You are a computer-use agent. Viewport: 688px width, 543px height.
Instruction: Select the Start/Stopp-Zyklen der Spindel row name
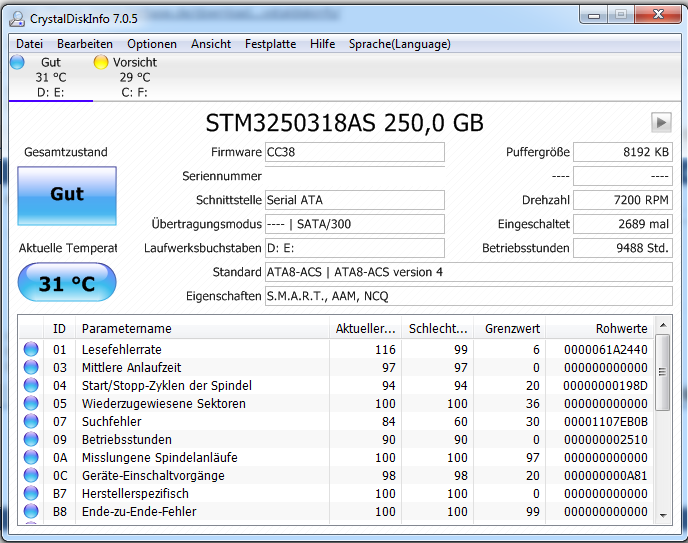(x=167, y=386)
